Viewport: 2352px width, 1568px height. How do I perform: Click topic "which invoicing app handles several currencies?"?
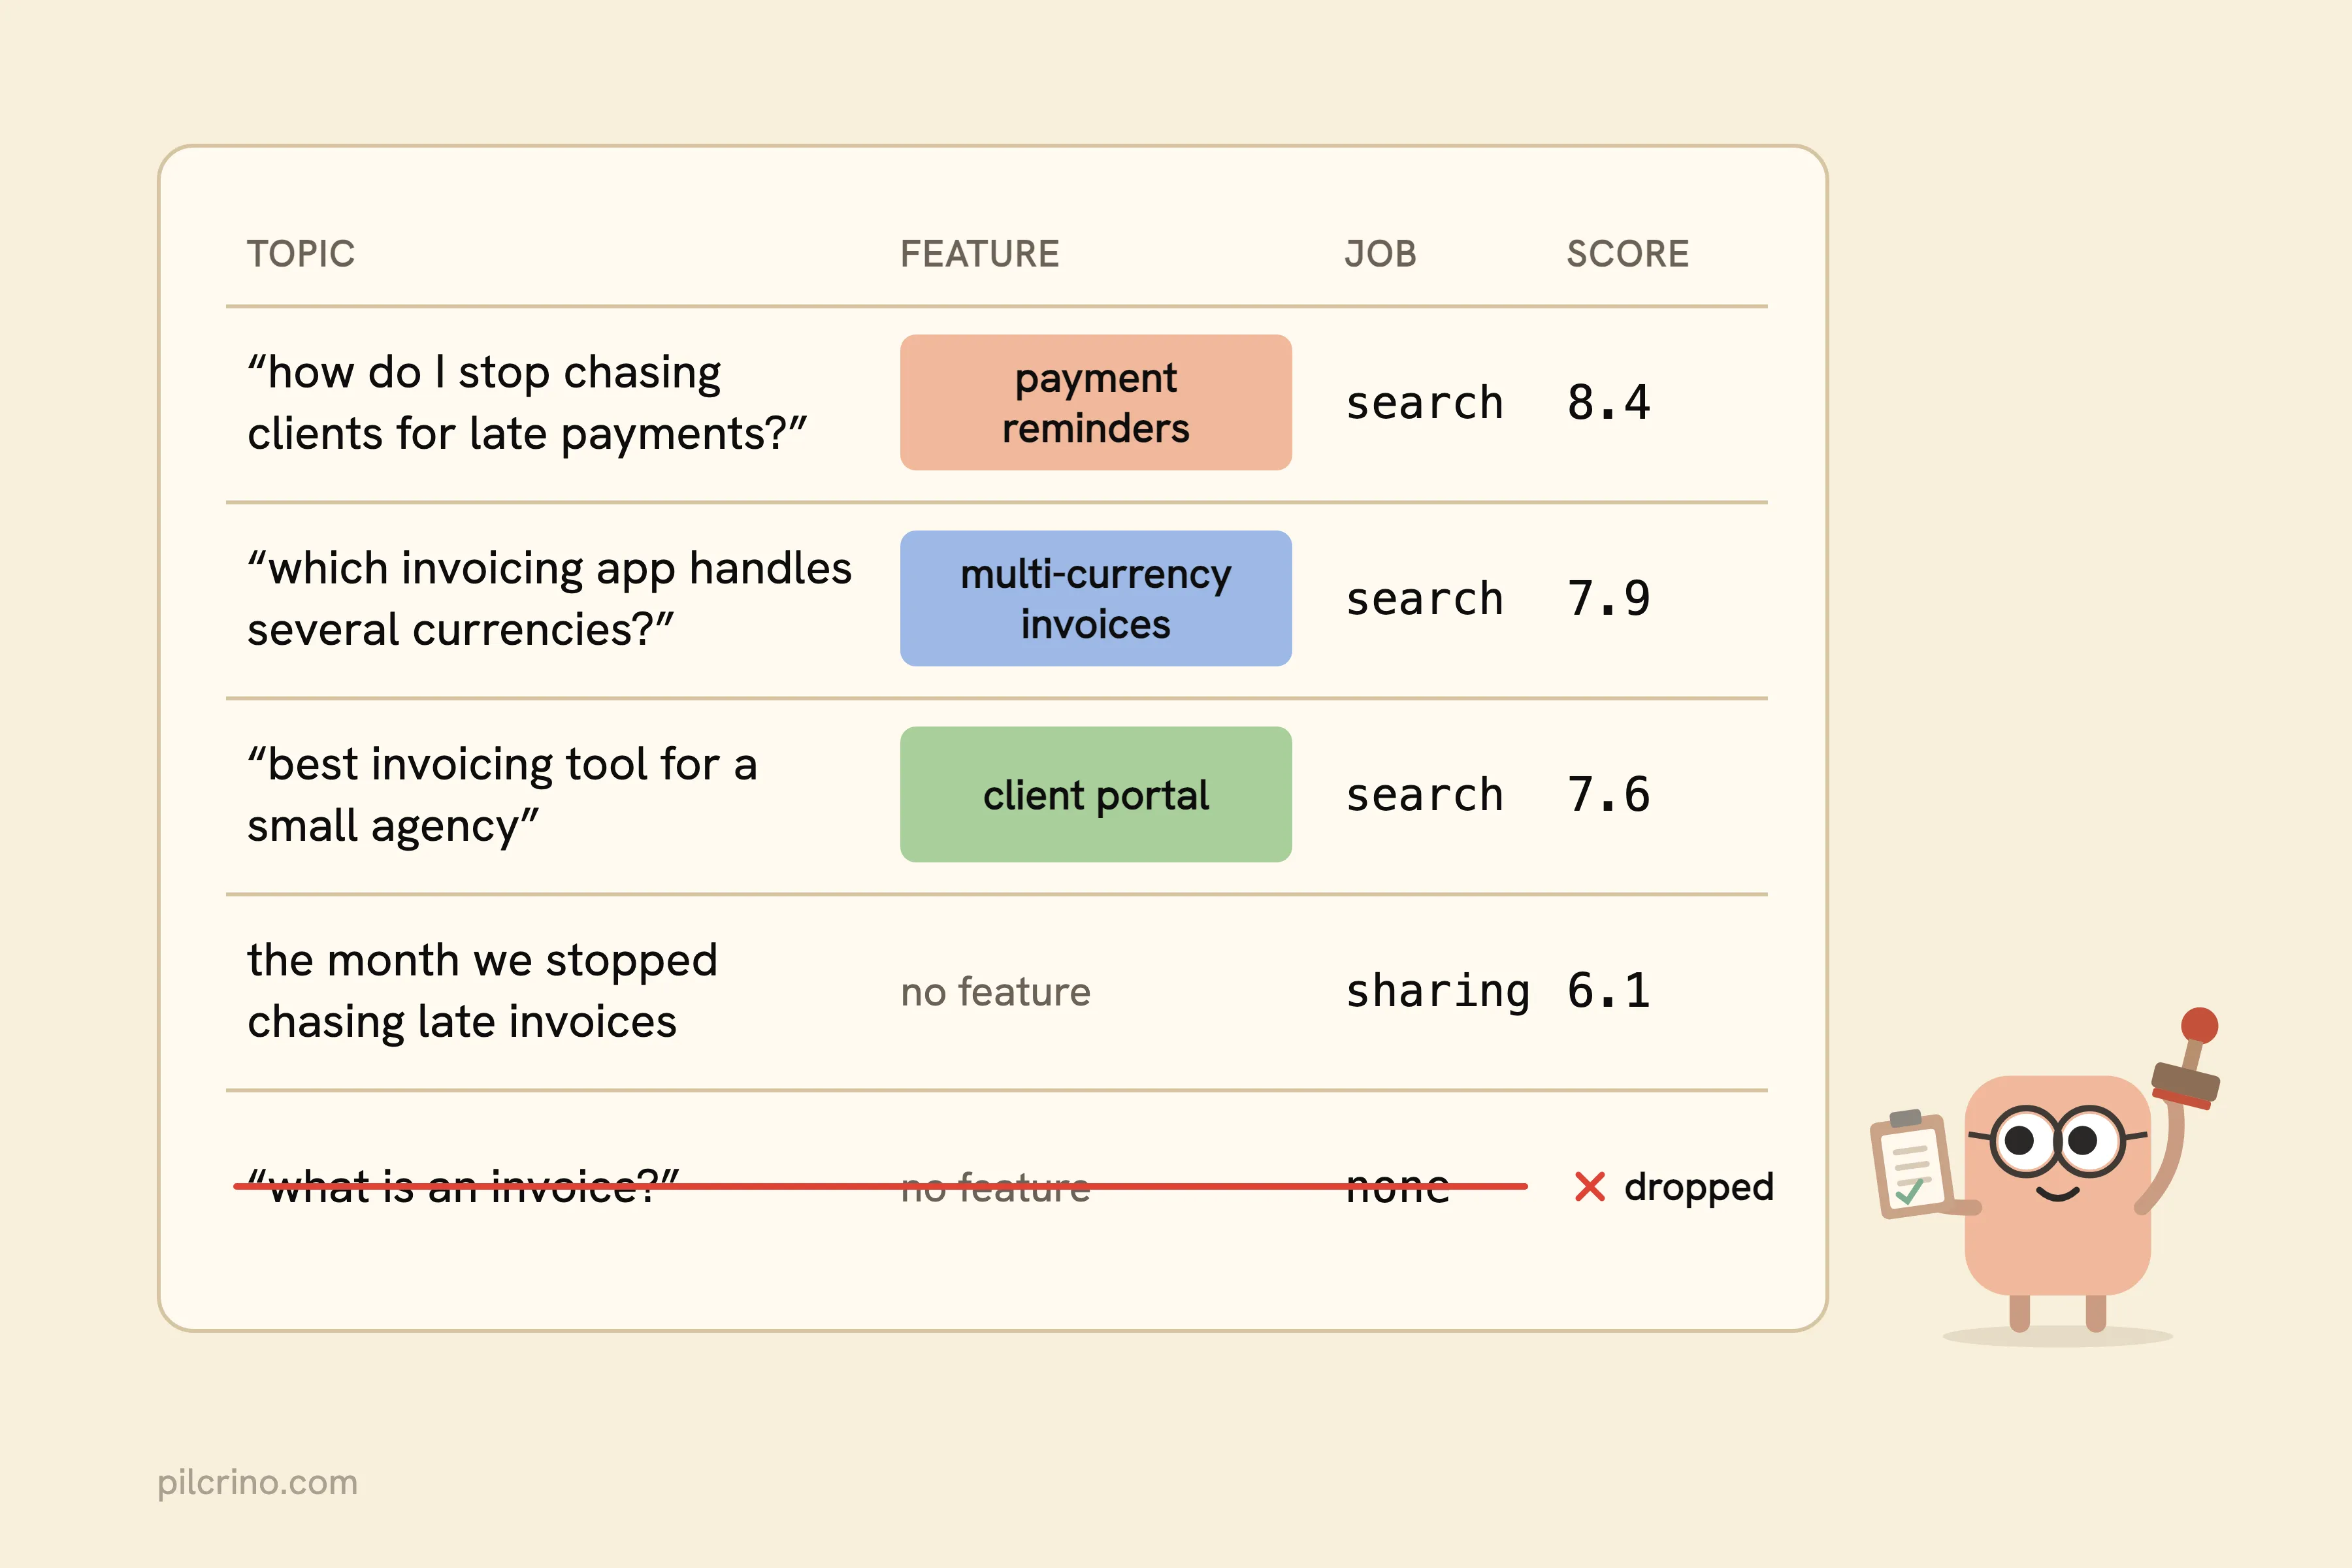point(549,599)
